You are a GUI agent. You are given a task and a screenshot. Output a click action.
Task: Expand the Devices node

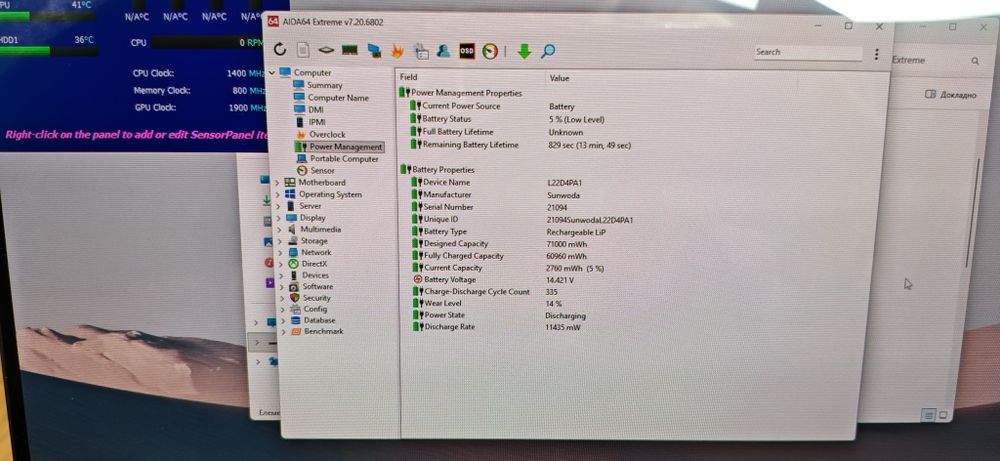(x=281, y=275)
